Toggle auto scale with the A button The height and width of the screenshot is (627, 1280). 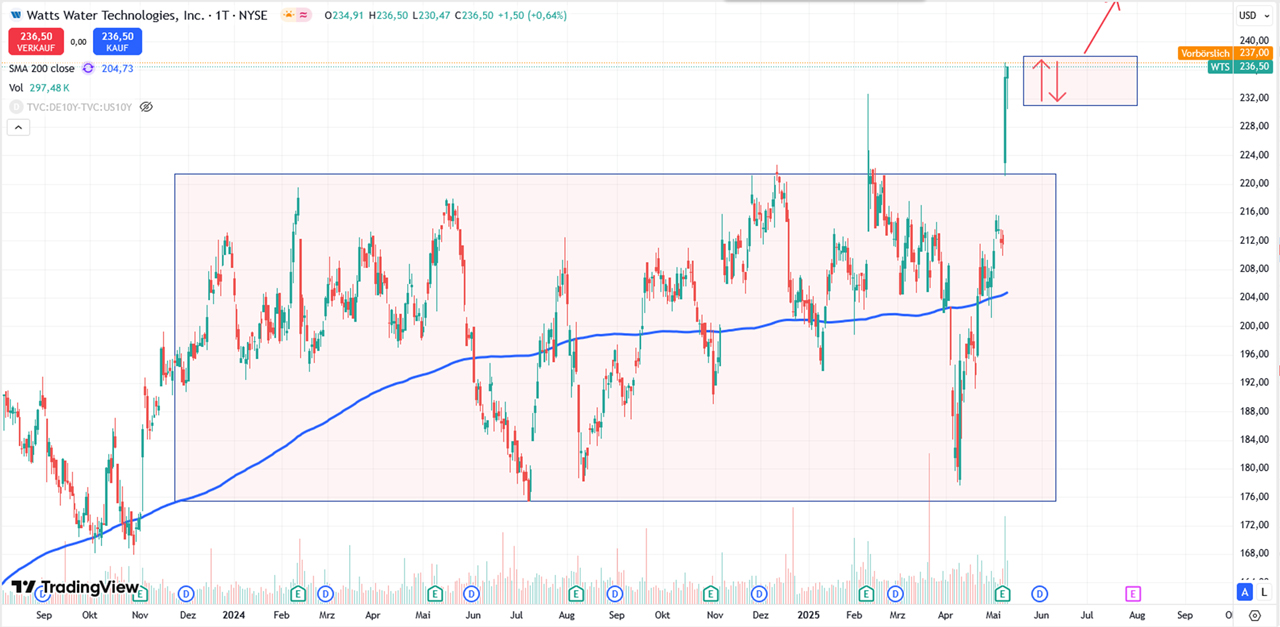[1245, 592]
